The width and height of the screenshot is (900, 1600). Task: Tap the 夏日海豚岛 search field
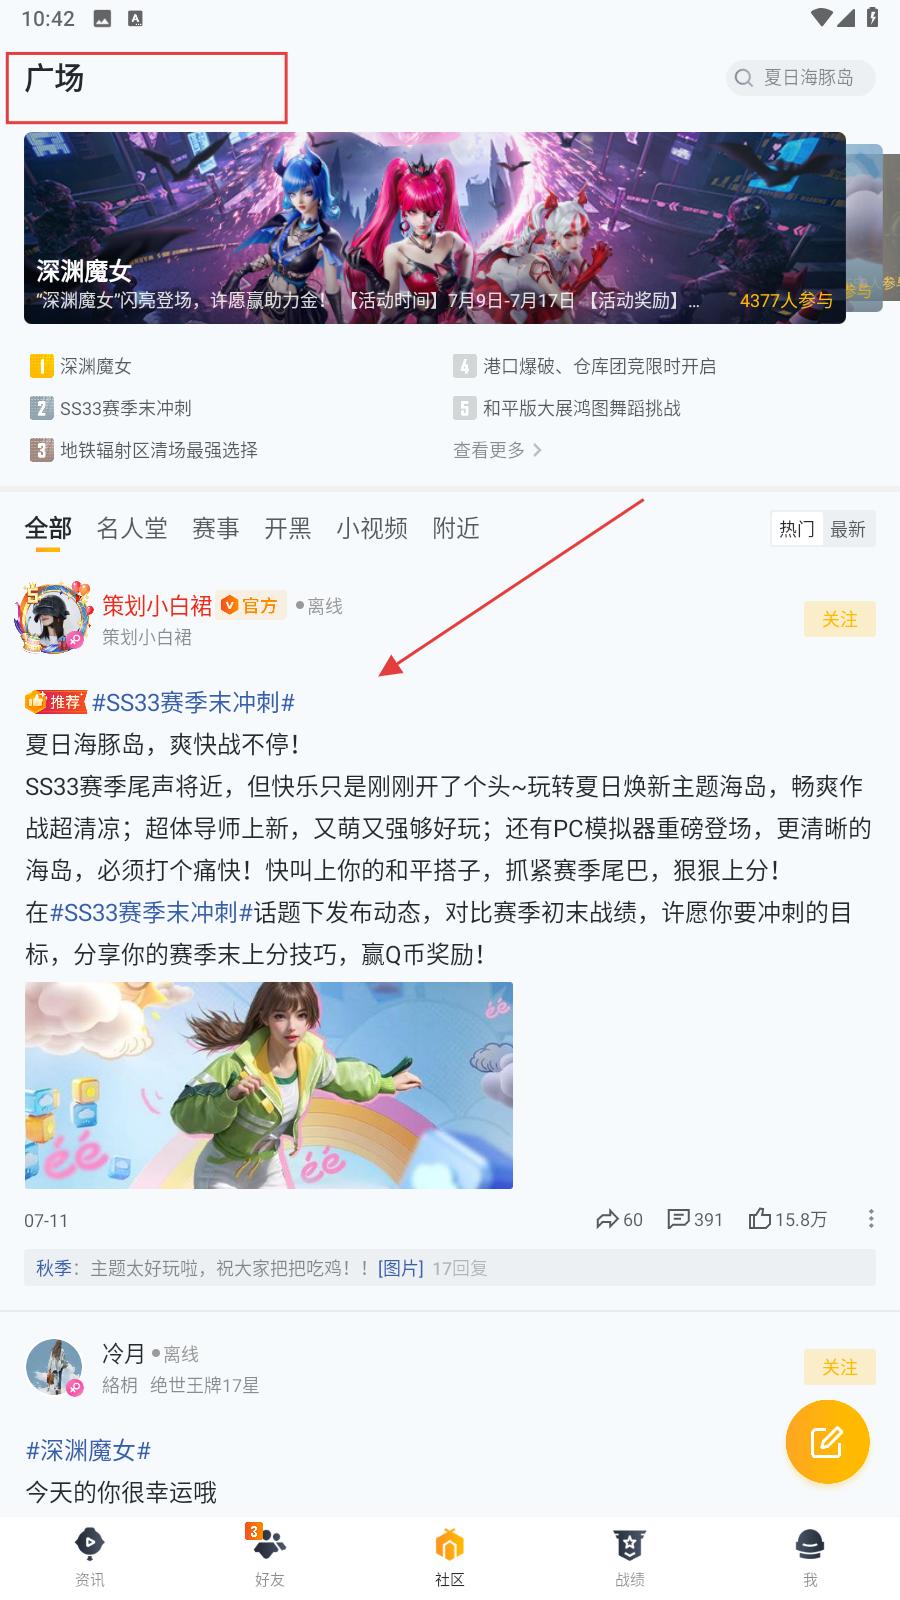pos(801,78)
